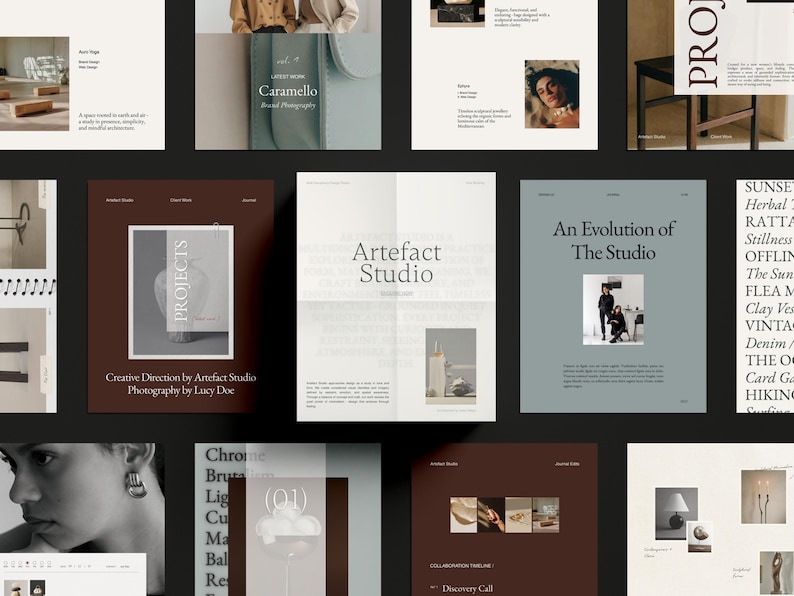Open the stacked stones thumbnail below the portrait

tap(17, 588)
